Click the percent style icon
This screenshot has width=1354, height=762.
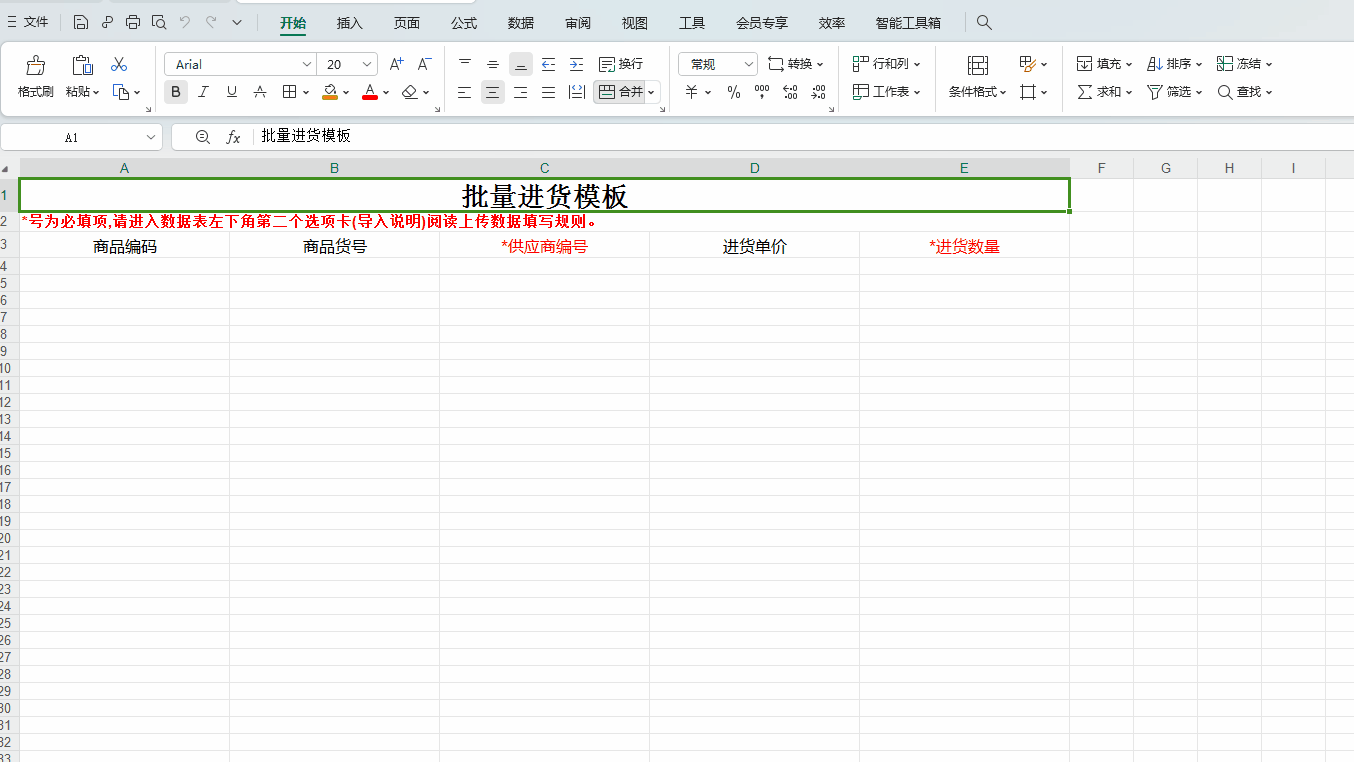[x=734, y=92]
